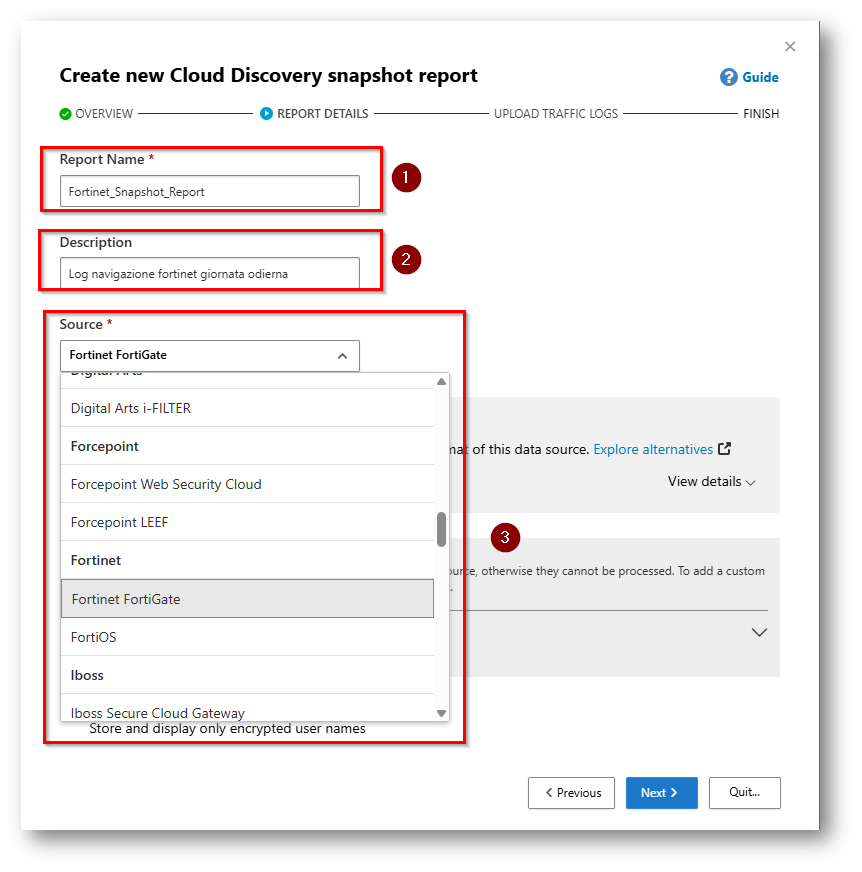862x872 pixels.
Task: Expand View details section
Action: 711,481
